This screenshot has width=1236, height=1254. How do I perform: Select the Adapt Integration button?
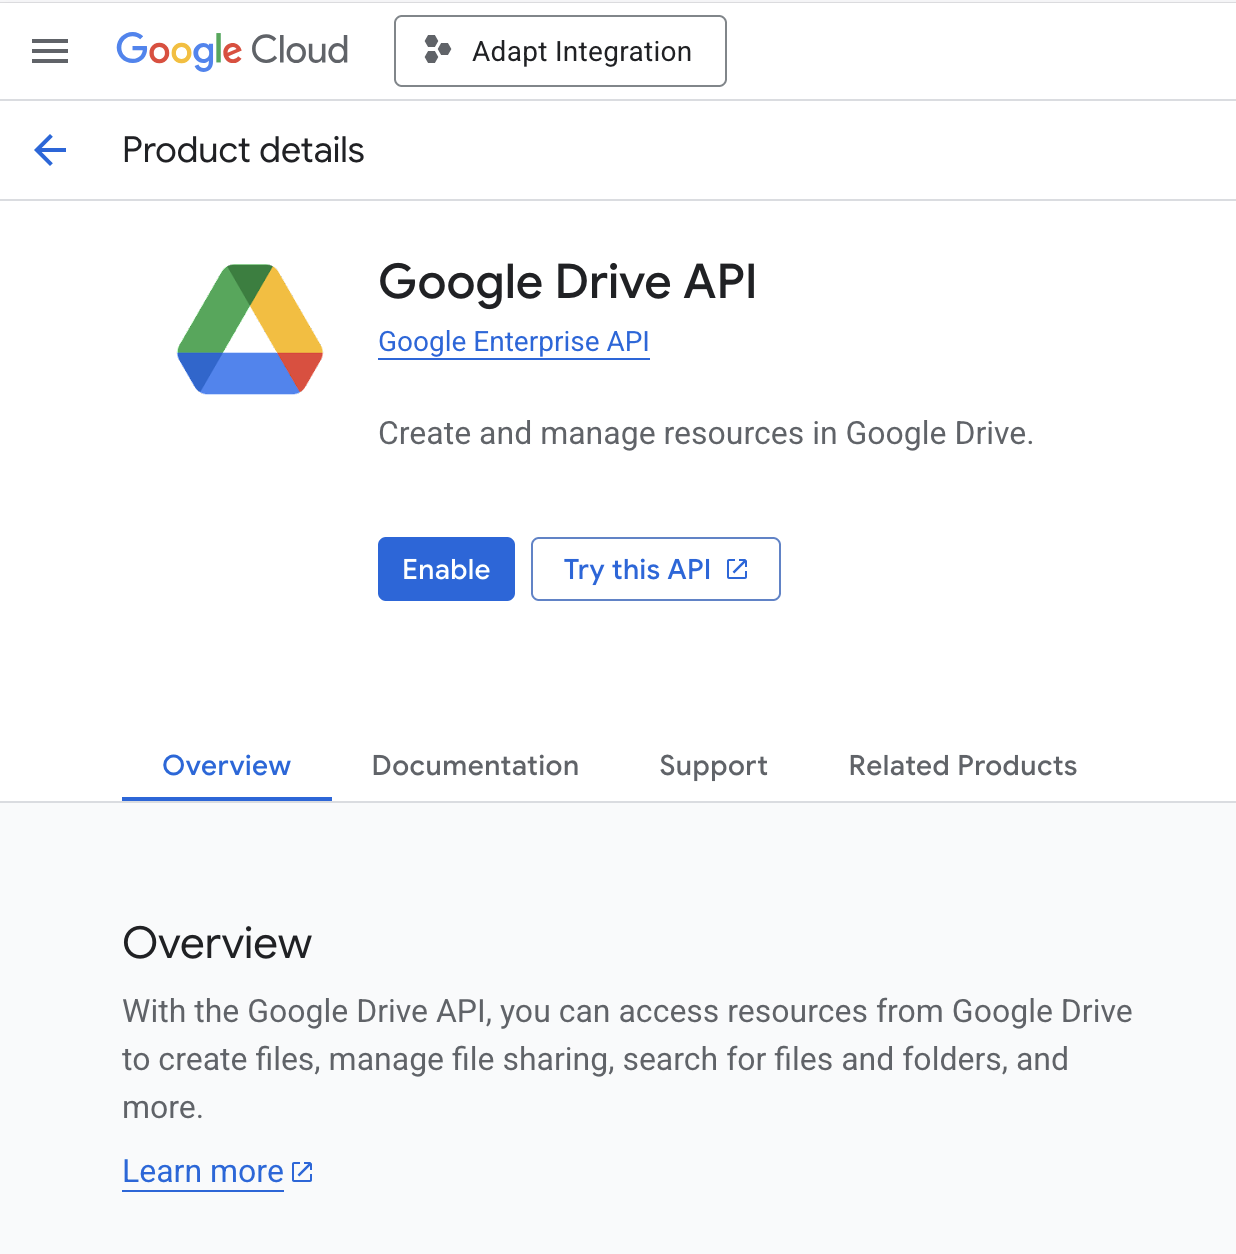560,51
